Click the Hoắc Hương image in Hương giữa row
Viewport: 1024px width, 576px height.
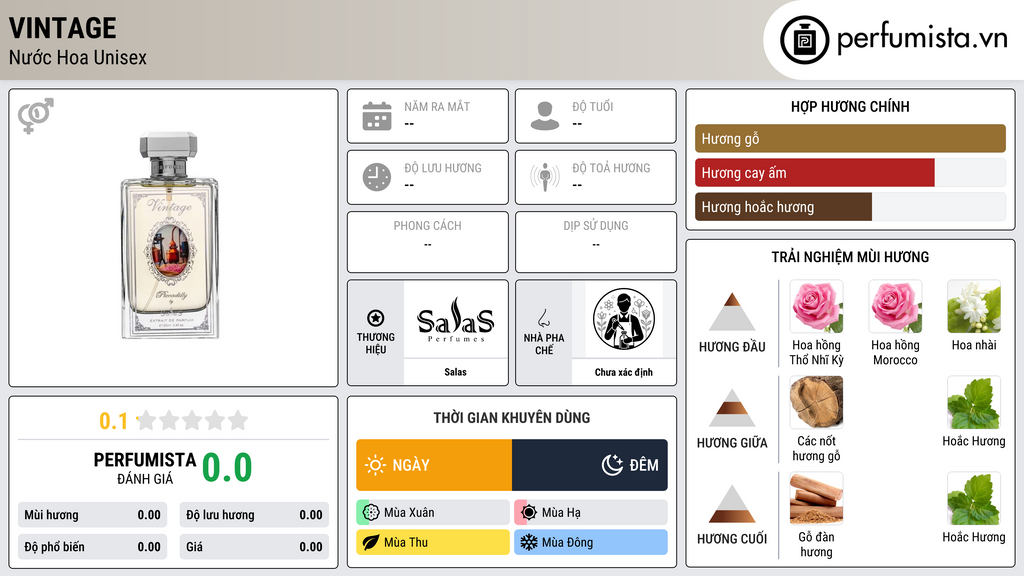[x=974, y=402]
